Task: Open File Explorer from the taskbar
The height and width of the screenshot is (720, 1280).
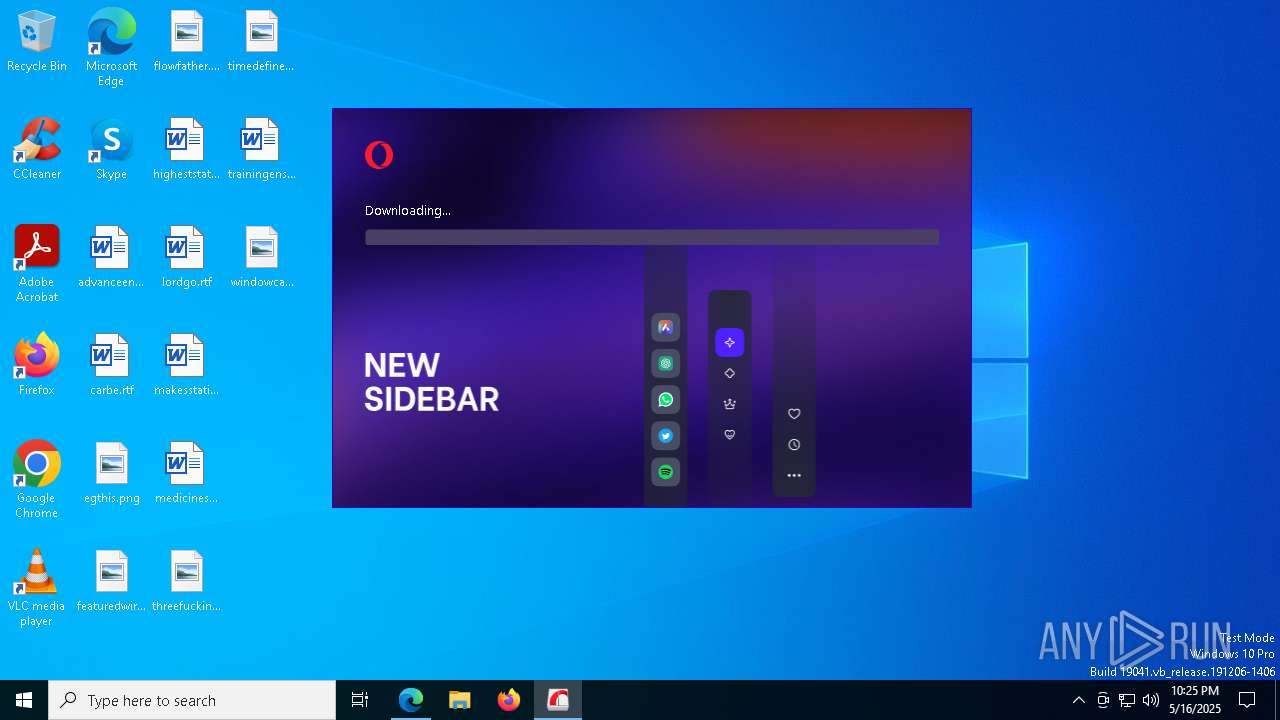Action: 460,700
